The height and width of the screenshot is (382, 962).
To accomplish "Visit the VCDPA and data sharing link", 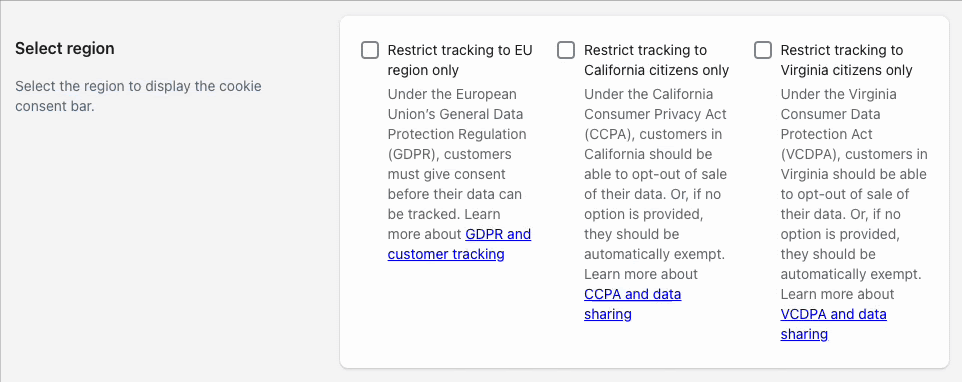I will pyautogui.click(x=833, y=324).
